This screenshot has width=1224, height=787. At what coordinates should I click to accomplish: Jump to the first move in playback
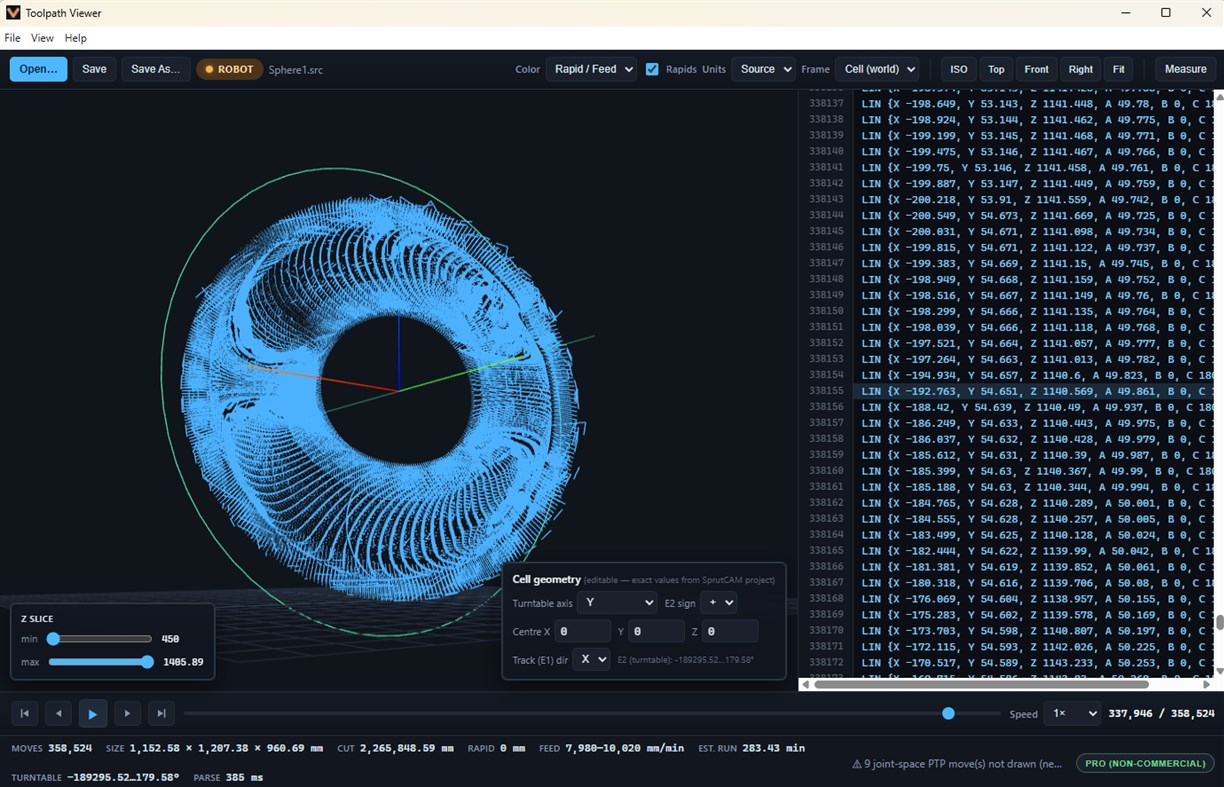(x=25, y=714)
